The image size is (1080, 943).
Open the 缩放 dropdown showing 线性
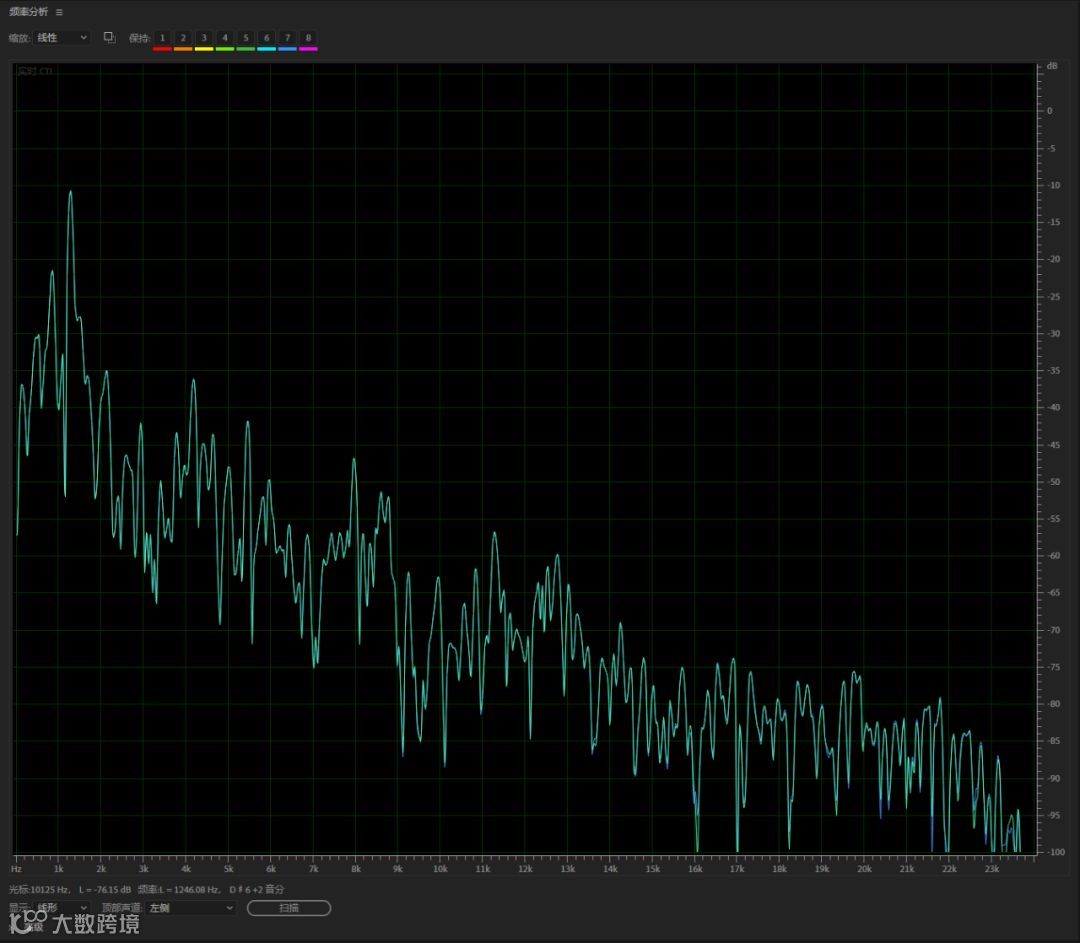[62, 38]
